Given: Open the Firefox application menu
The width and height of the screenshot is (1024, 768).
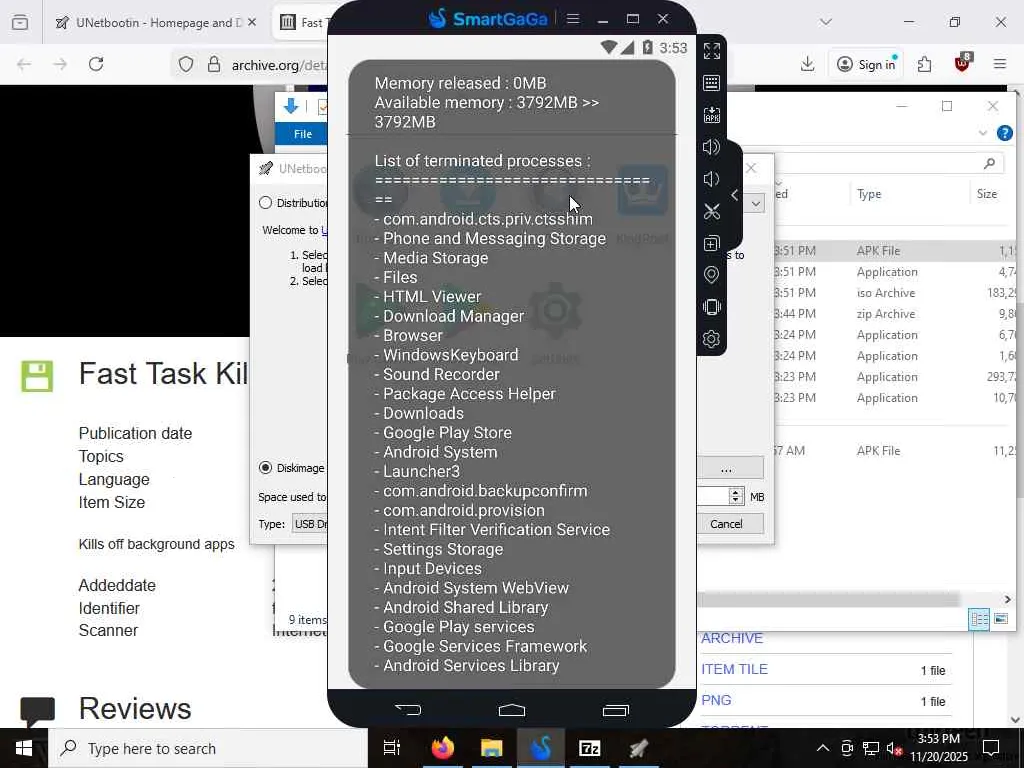Looking at the screenshot, I should pos(1000,64).
